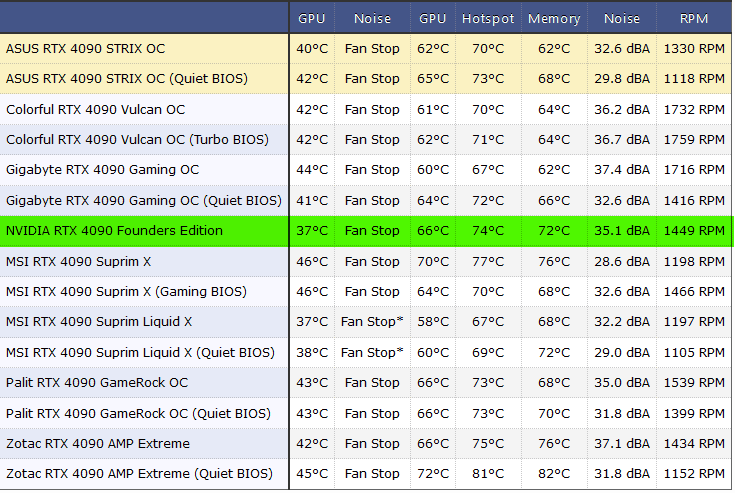Select Colorful RTX 4090 Vulcan OC (Turbo BIOS)

pos(137,140)
